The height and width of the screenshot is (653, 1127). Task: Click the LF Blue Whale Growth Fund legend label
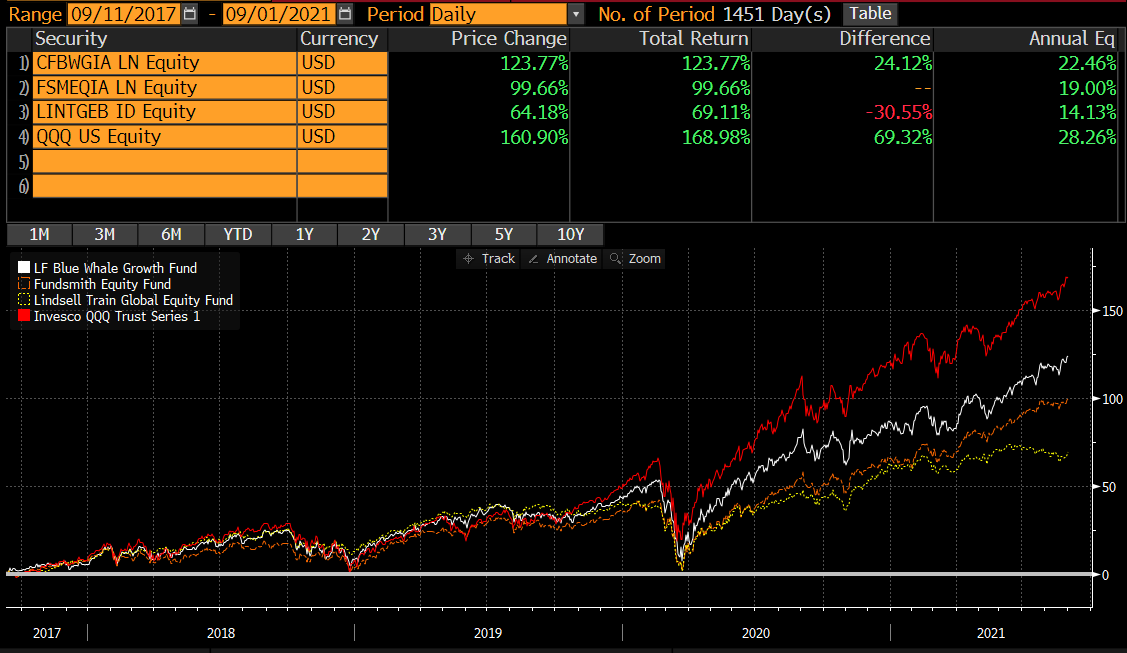pos(115,268)
